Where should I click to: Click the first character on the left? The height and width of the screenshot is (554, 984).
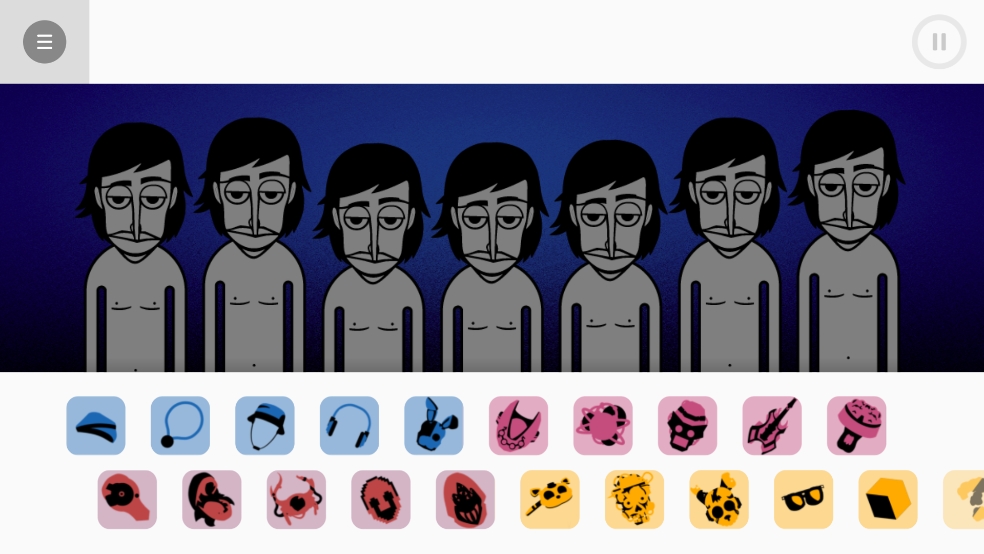pos(135,248)
